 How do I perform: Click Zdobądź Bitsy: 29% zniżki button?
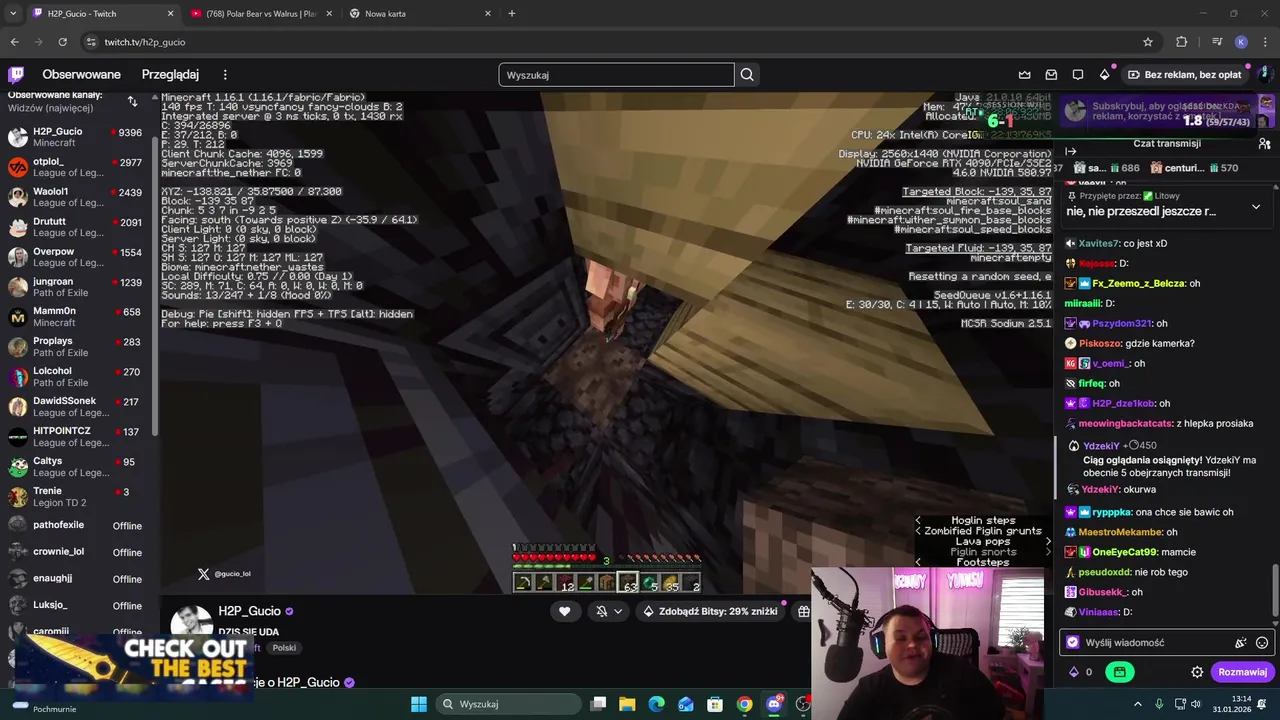(x=710, y=611)
